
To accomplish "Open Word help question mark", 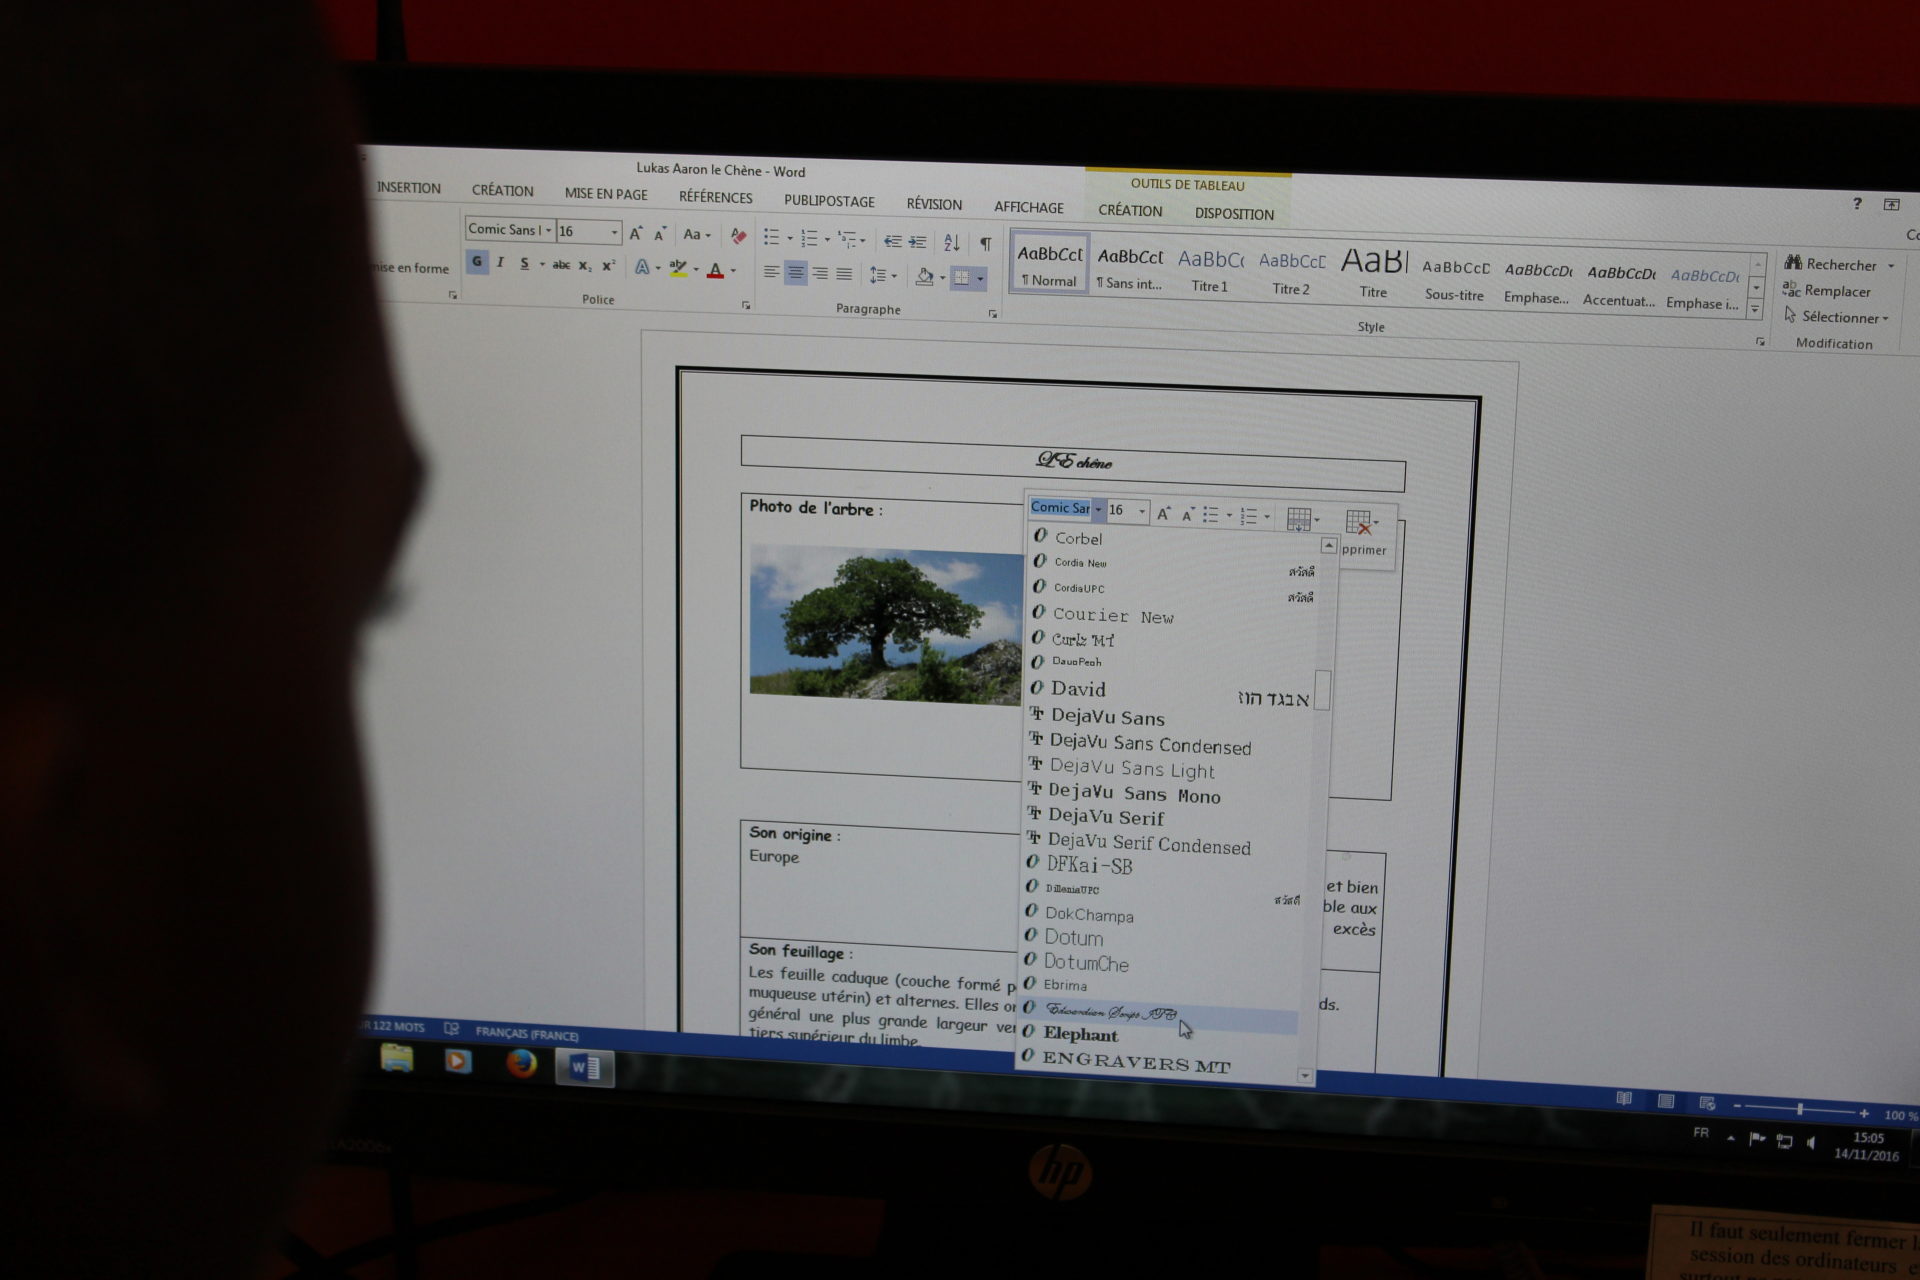I will pyautogui.click(x=1857, y=204).
